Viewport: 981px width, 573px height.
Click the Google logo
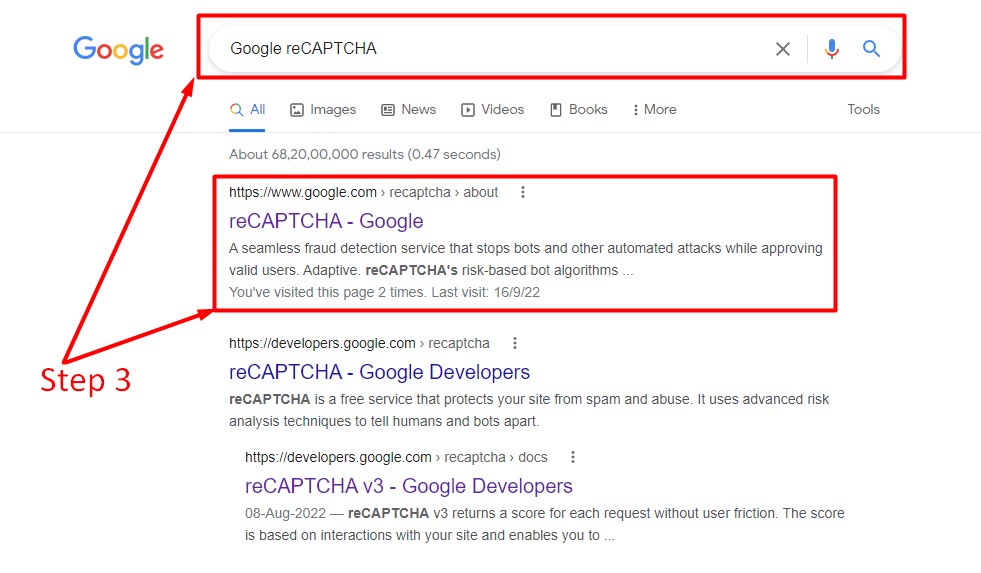[118, 49]
